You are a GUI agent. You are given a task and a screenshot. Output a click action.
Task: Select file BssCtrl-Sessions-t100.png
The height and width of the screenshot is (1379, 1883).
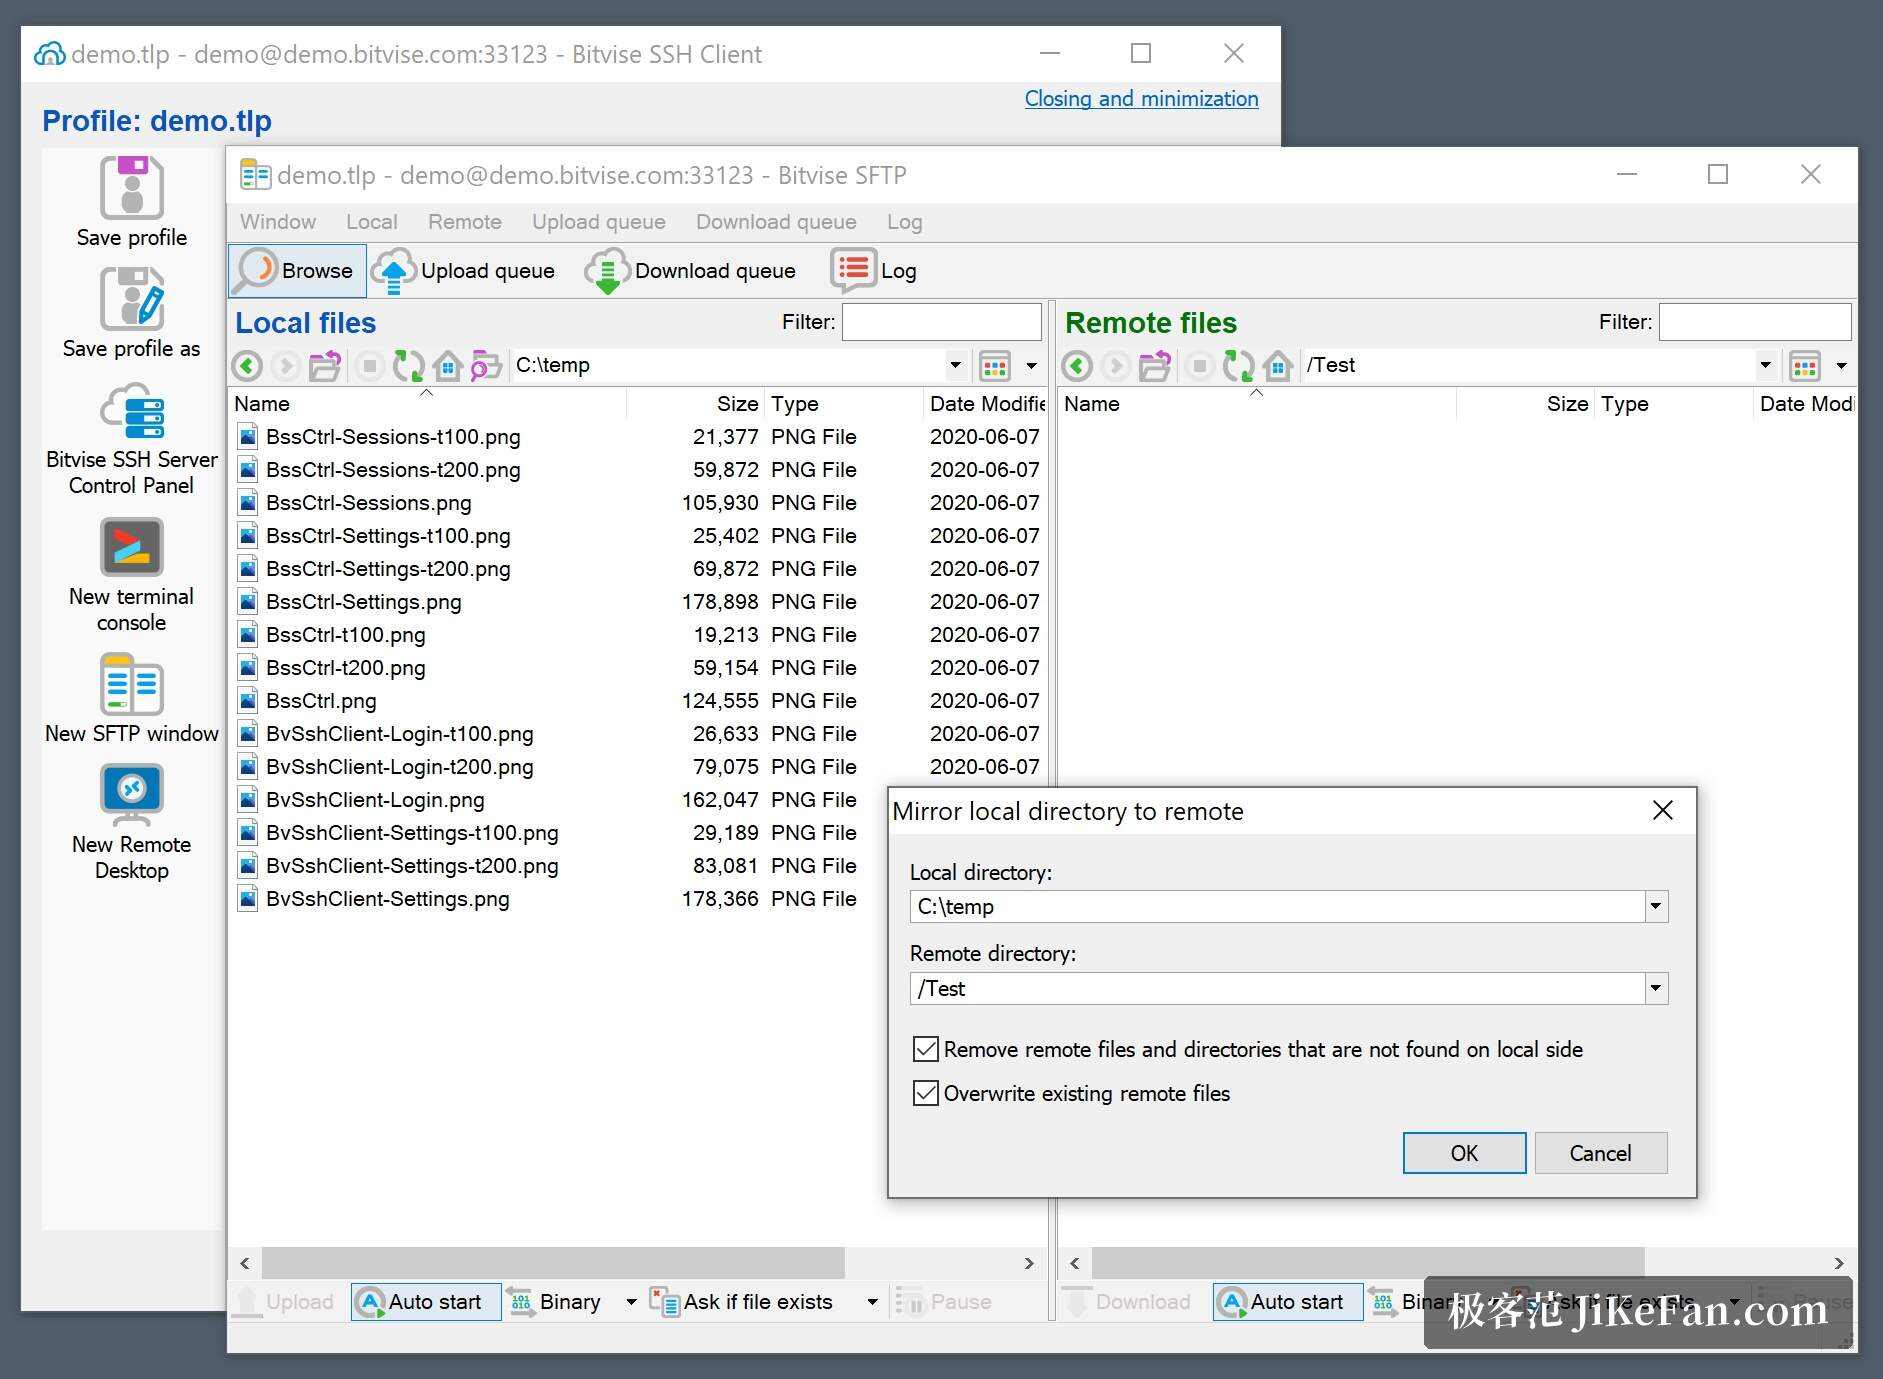tap(393, 437)
